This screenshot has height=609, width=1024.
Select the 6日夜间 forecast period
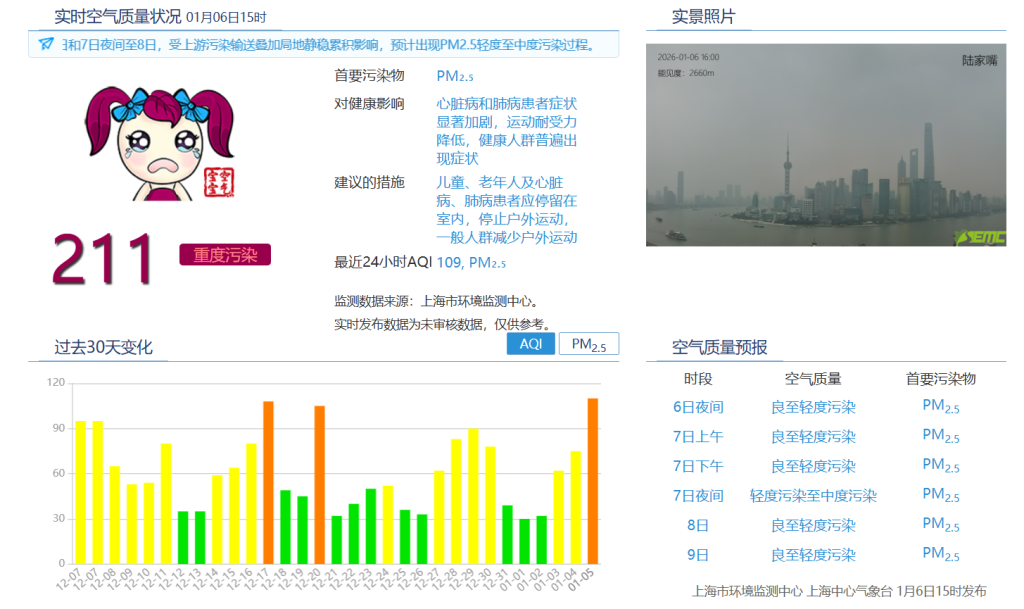coord(698,407)
